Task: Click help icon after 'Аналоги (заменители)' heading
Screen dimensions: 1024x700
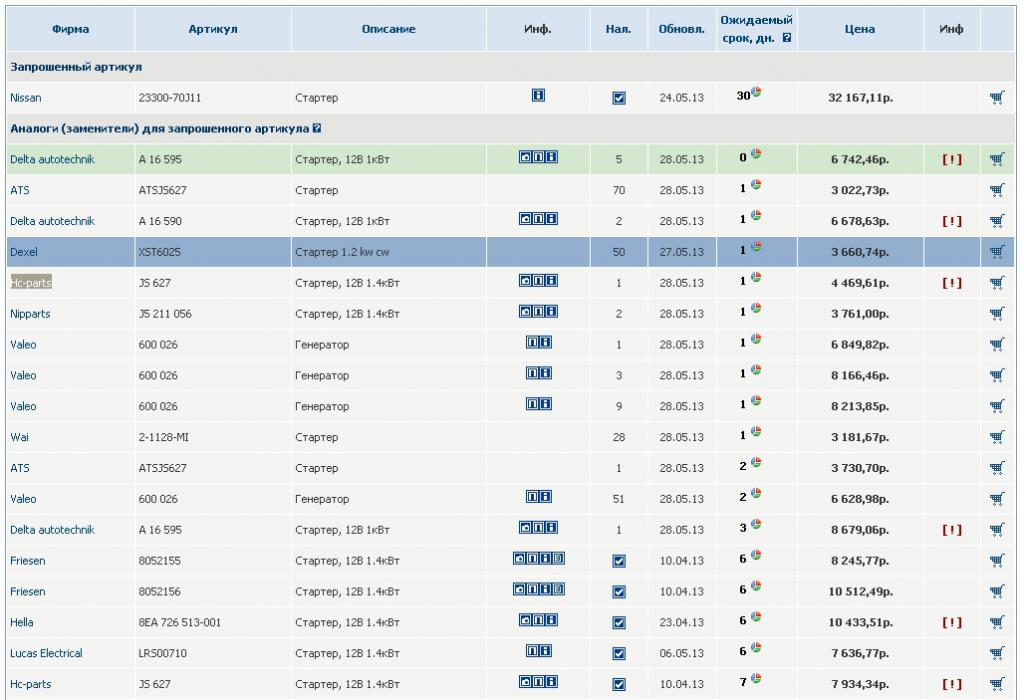Action: point(317,129)
